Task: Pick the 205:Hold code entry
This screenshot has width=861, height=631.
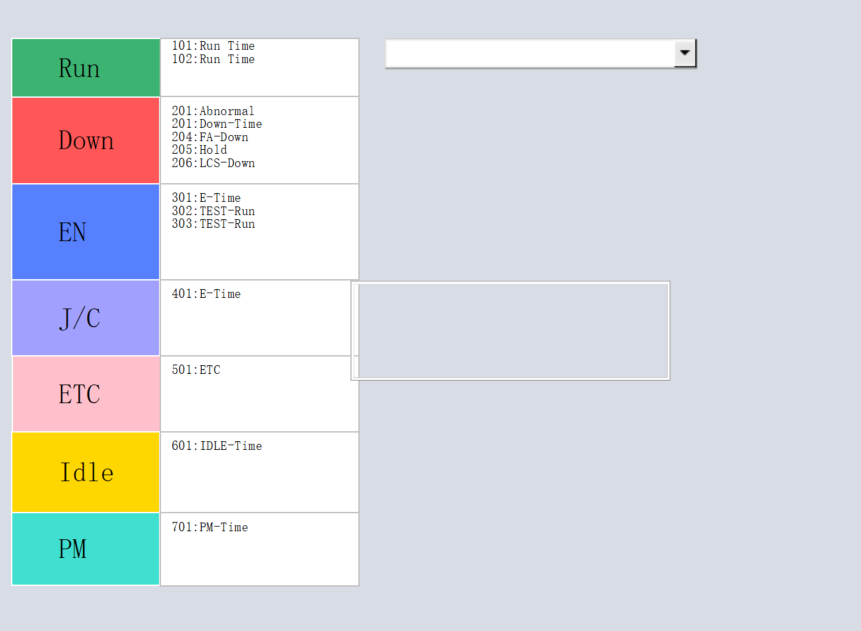Action: 199,150
